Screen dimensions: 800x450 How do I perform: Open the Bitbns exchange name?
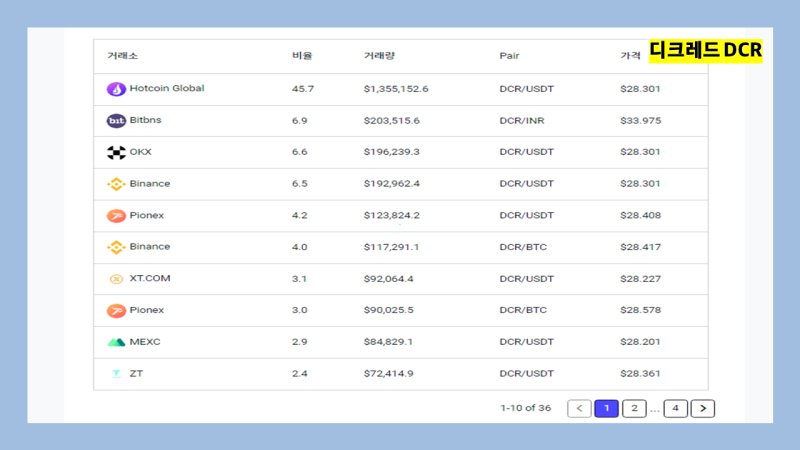(145, 120)
